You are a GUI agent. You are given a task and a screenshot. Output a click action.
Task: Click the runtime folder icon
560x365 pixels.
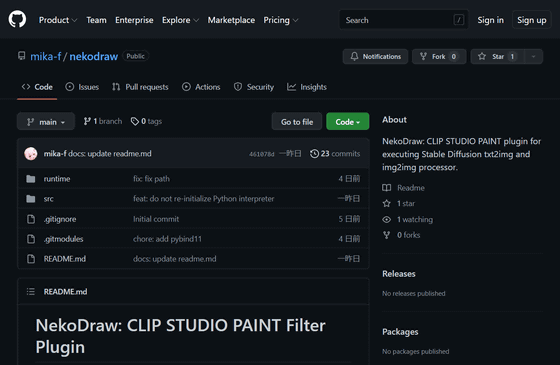pyautogui.click(x=31, y=179)
